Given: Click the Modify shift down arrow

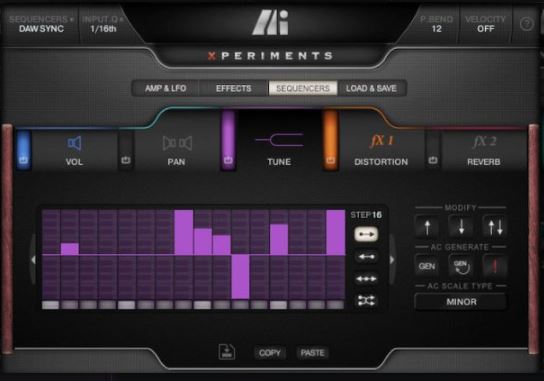Looking at the screenshot, I should tap(461, 227).
